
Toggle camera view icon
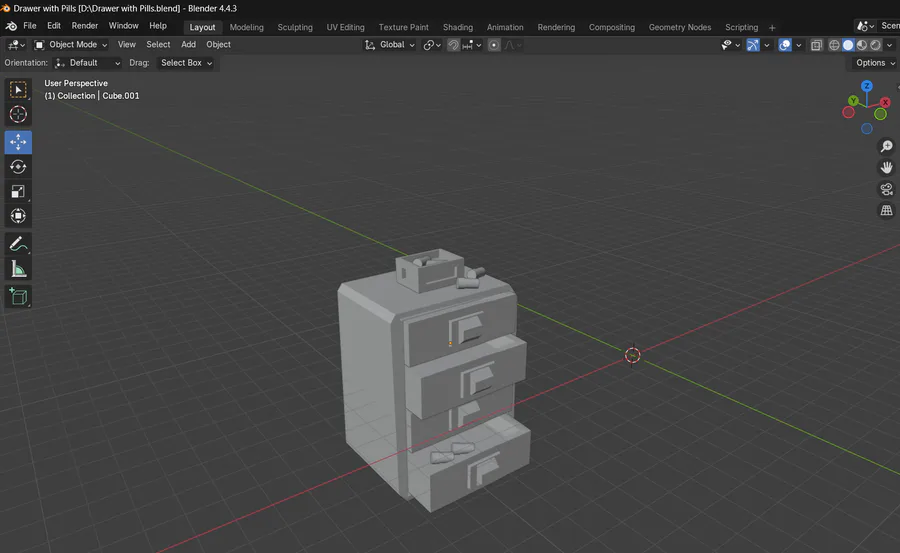(886, 189)
